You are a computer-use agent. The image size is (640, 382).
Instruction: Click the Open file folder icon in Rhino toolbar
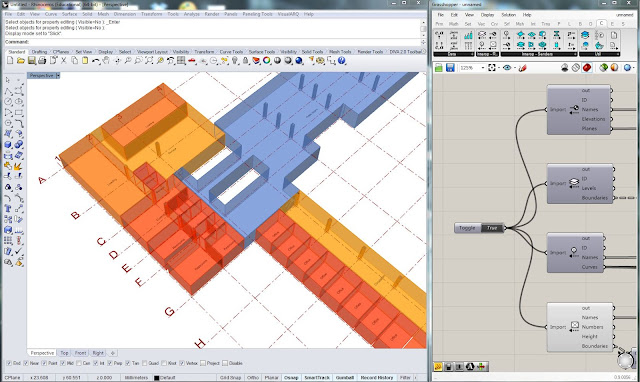click(x=21, y=60)
